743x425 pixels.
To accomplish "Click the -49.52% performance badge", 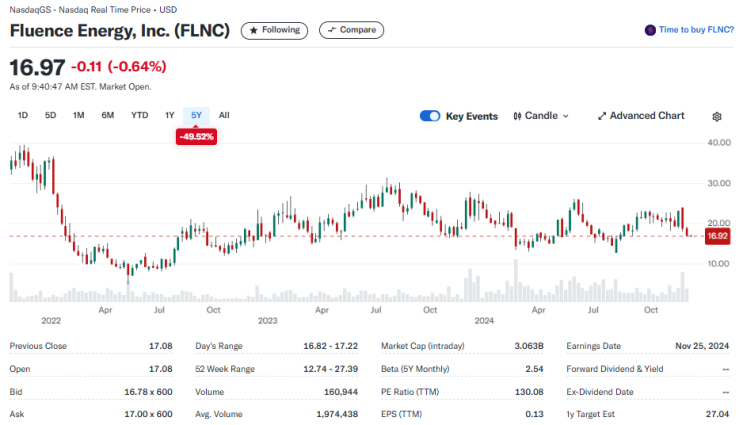I will (x=196, y=137).
